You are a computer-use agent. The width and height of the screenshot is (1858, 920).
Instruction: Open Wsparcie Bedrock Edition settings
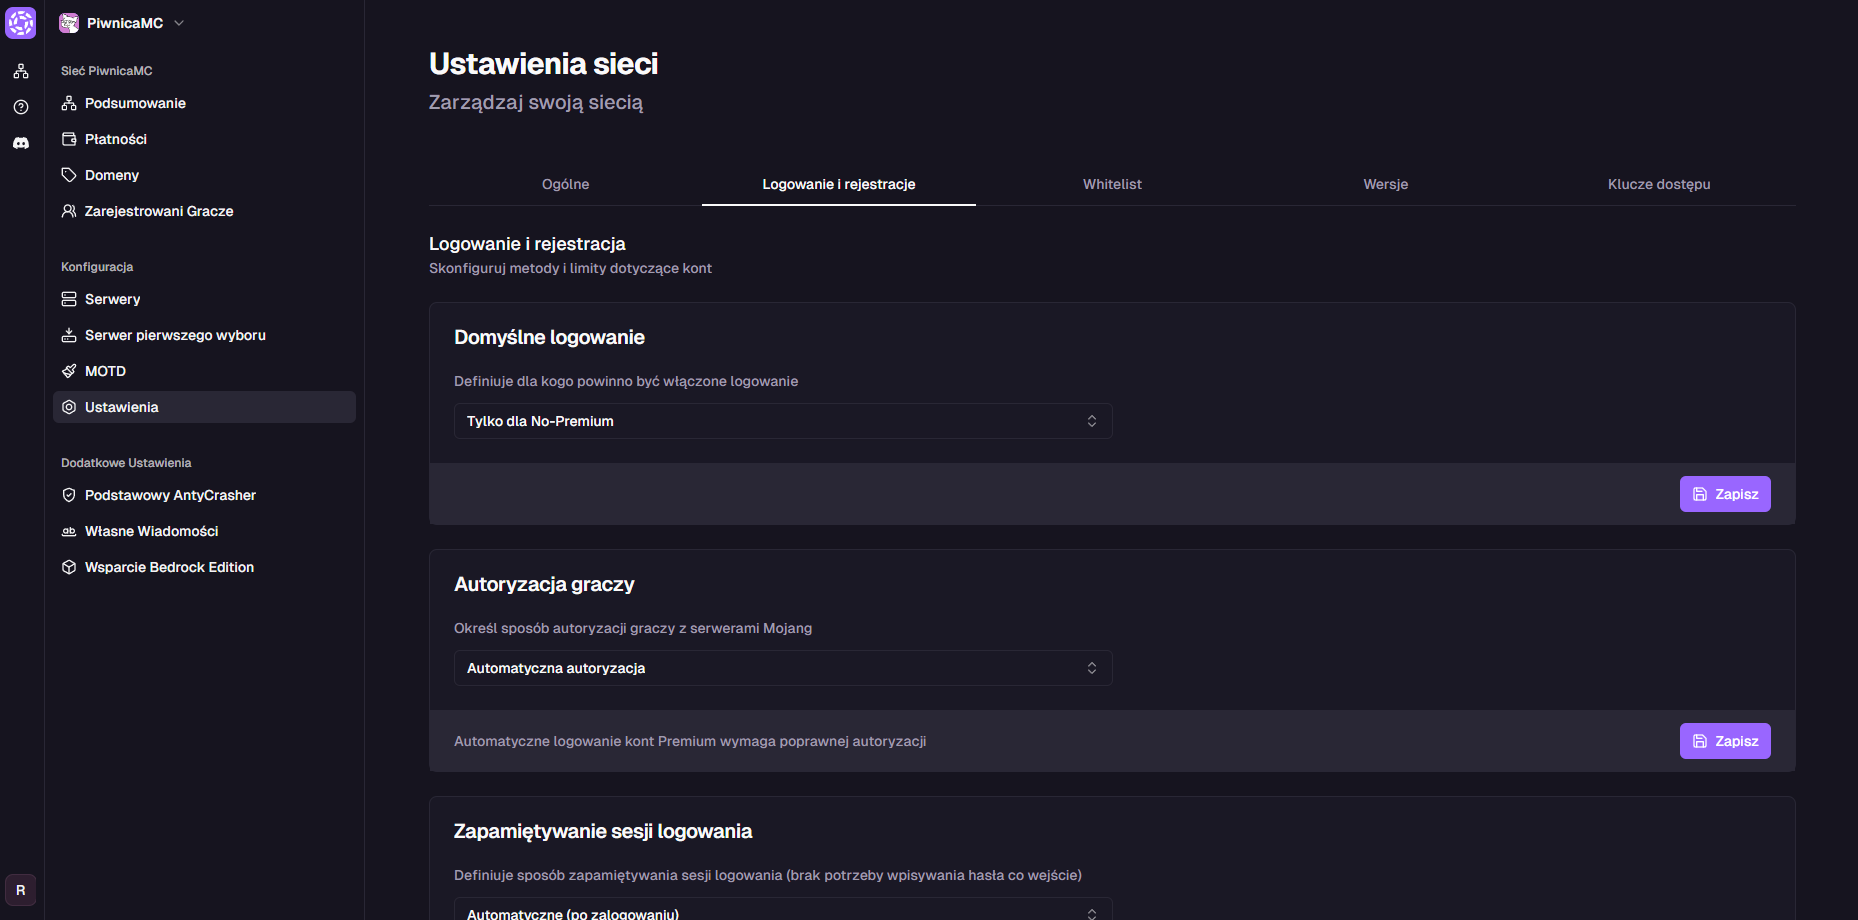click(x=169, y=567)
